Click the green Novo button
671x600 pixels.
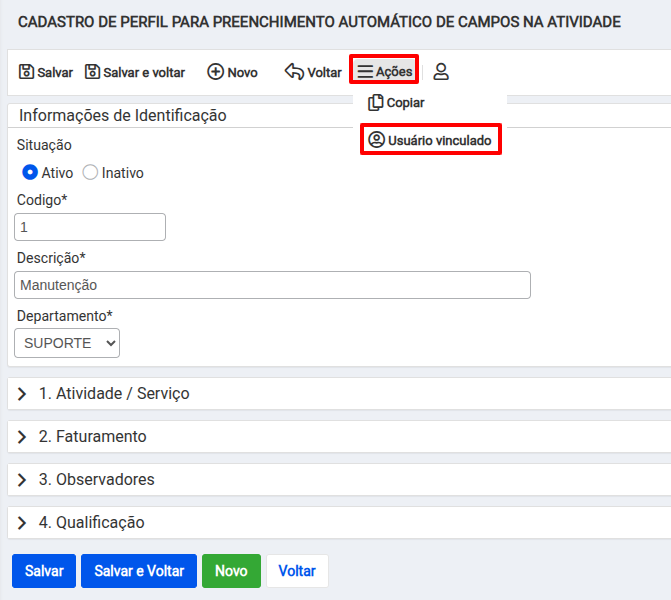coord(231,571)
